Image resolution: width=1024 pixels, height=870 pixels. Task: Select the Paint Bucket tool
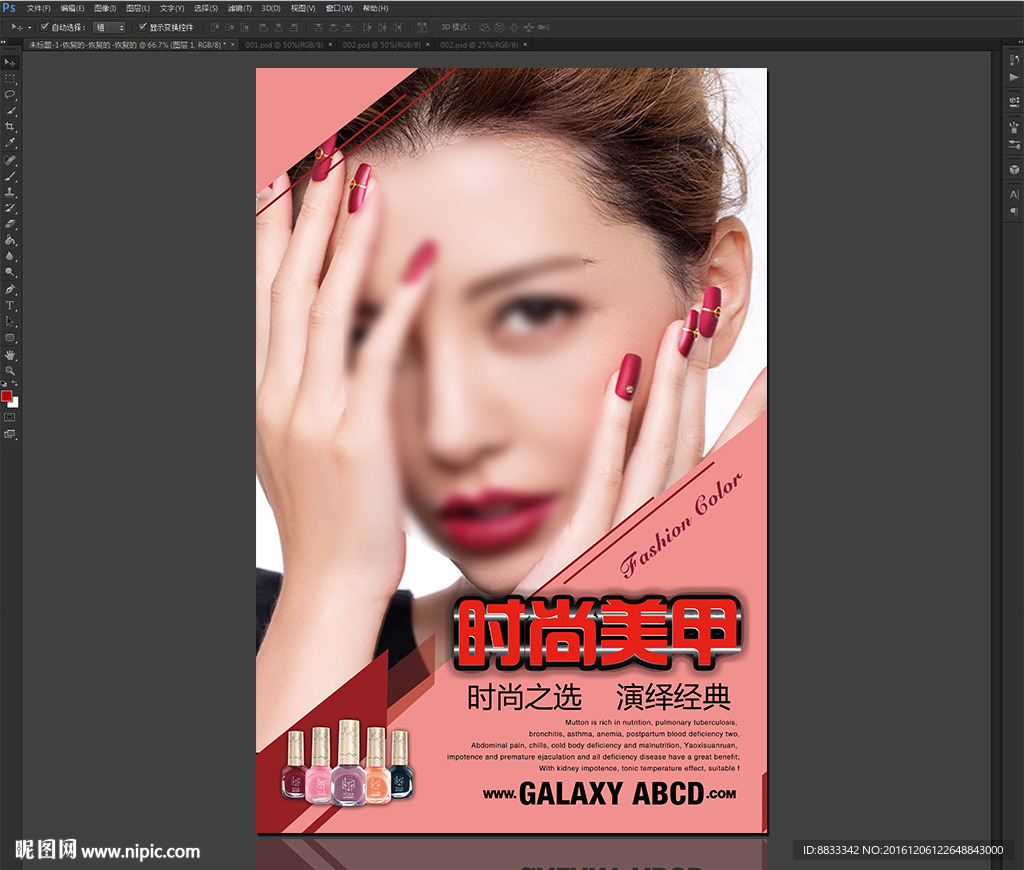pos(10,240)
